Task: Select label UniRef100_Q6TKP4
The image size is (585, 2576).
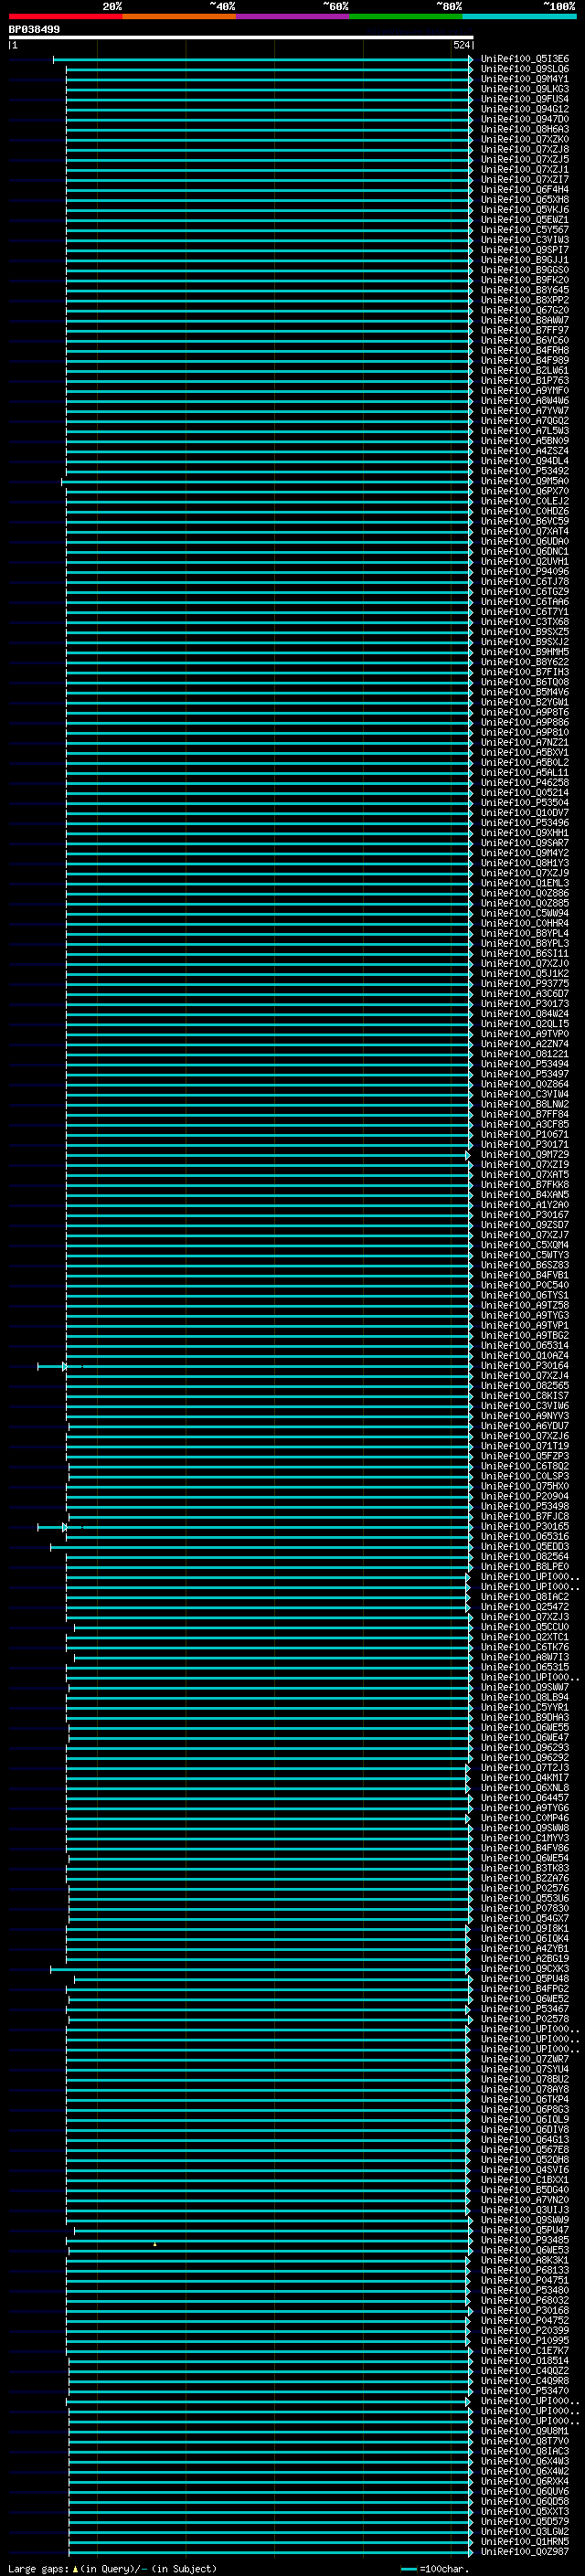Action: pyautogui.click(x=525, y=2099)
